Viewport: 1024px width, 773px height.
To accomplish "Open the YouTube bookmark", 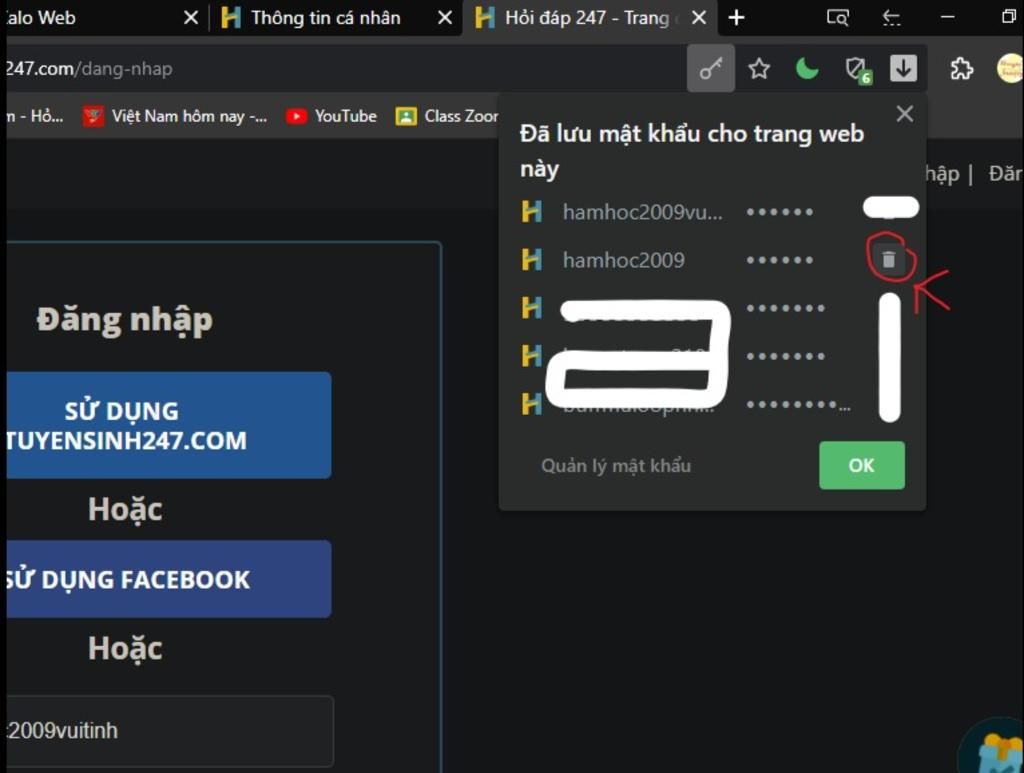I will point(332,116).
